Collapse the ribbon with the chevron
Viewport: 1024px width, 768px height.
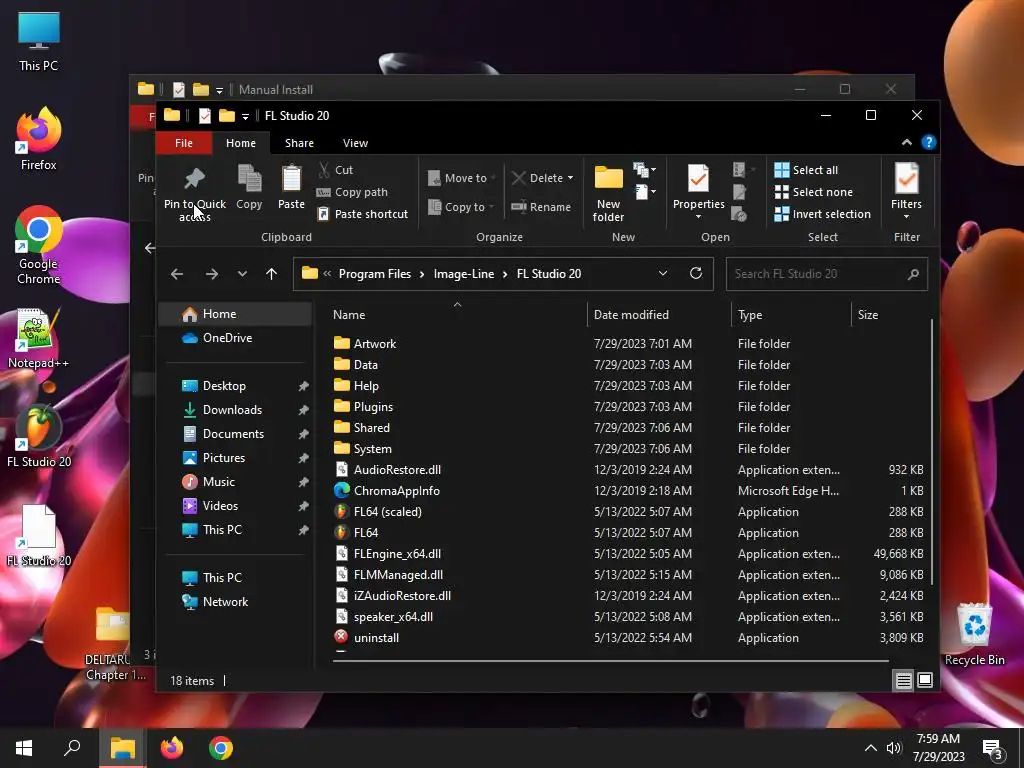[x=906, y=142]
